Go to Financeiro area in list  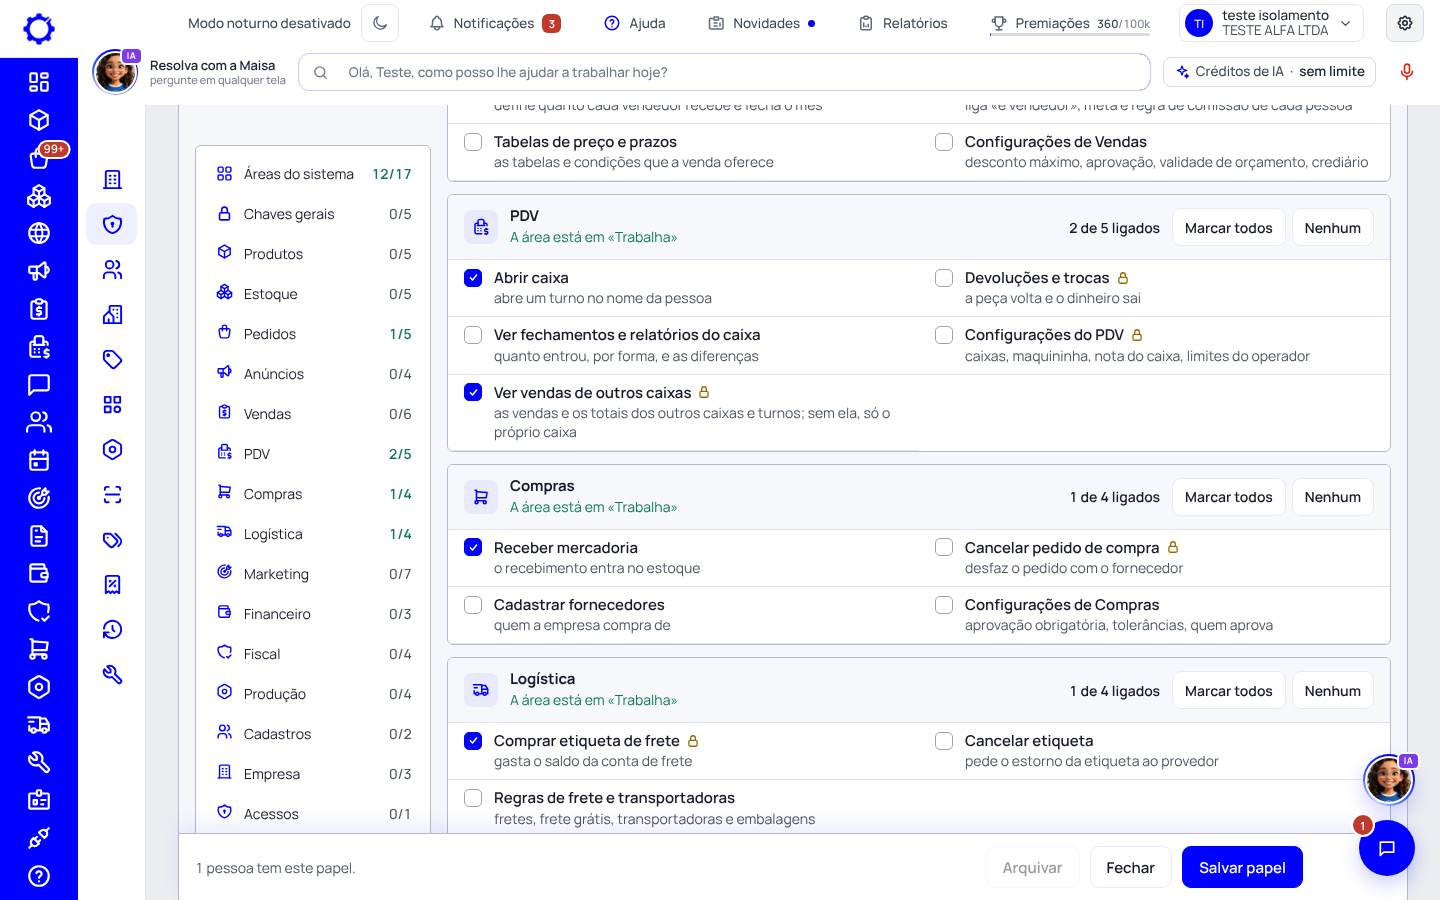click(x=313, y=614)
